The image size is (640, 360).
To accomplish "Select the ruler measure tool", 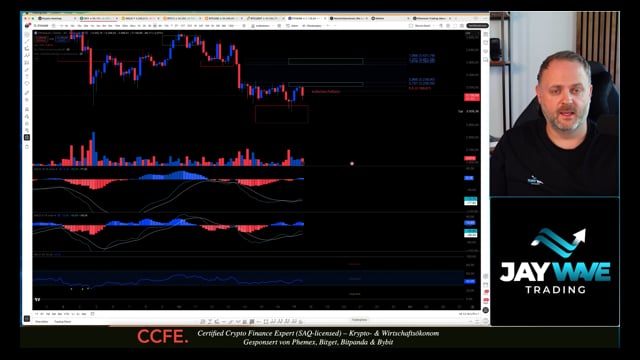I will tap(27, 93).
